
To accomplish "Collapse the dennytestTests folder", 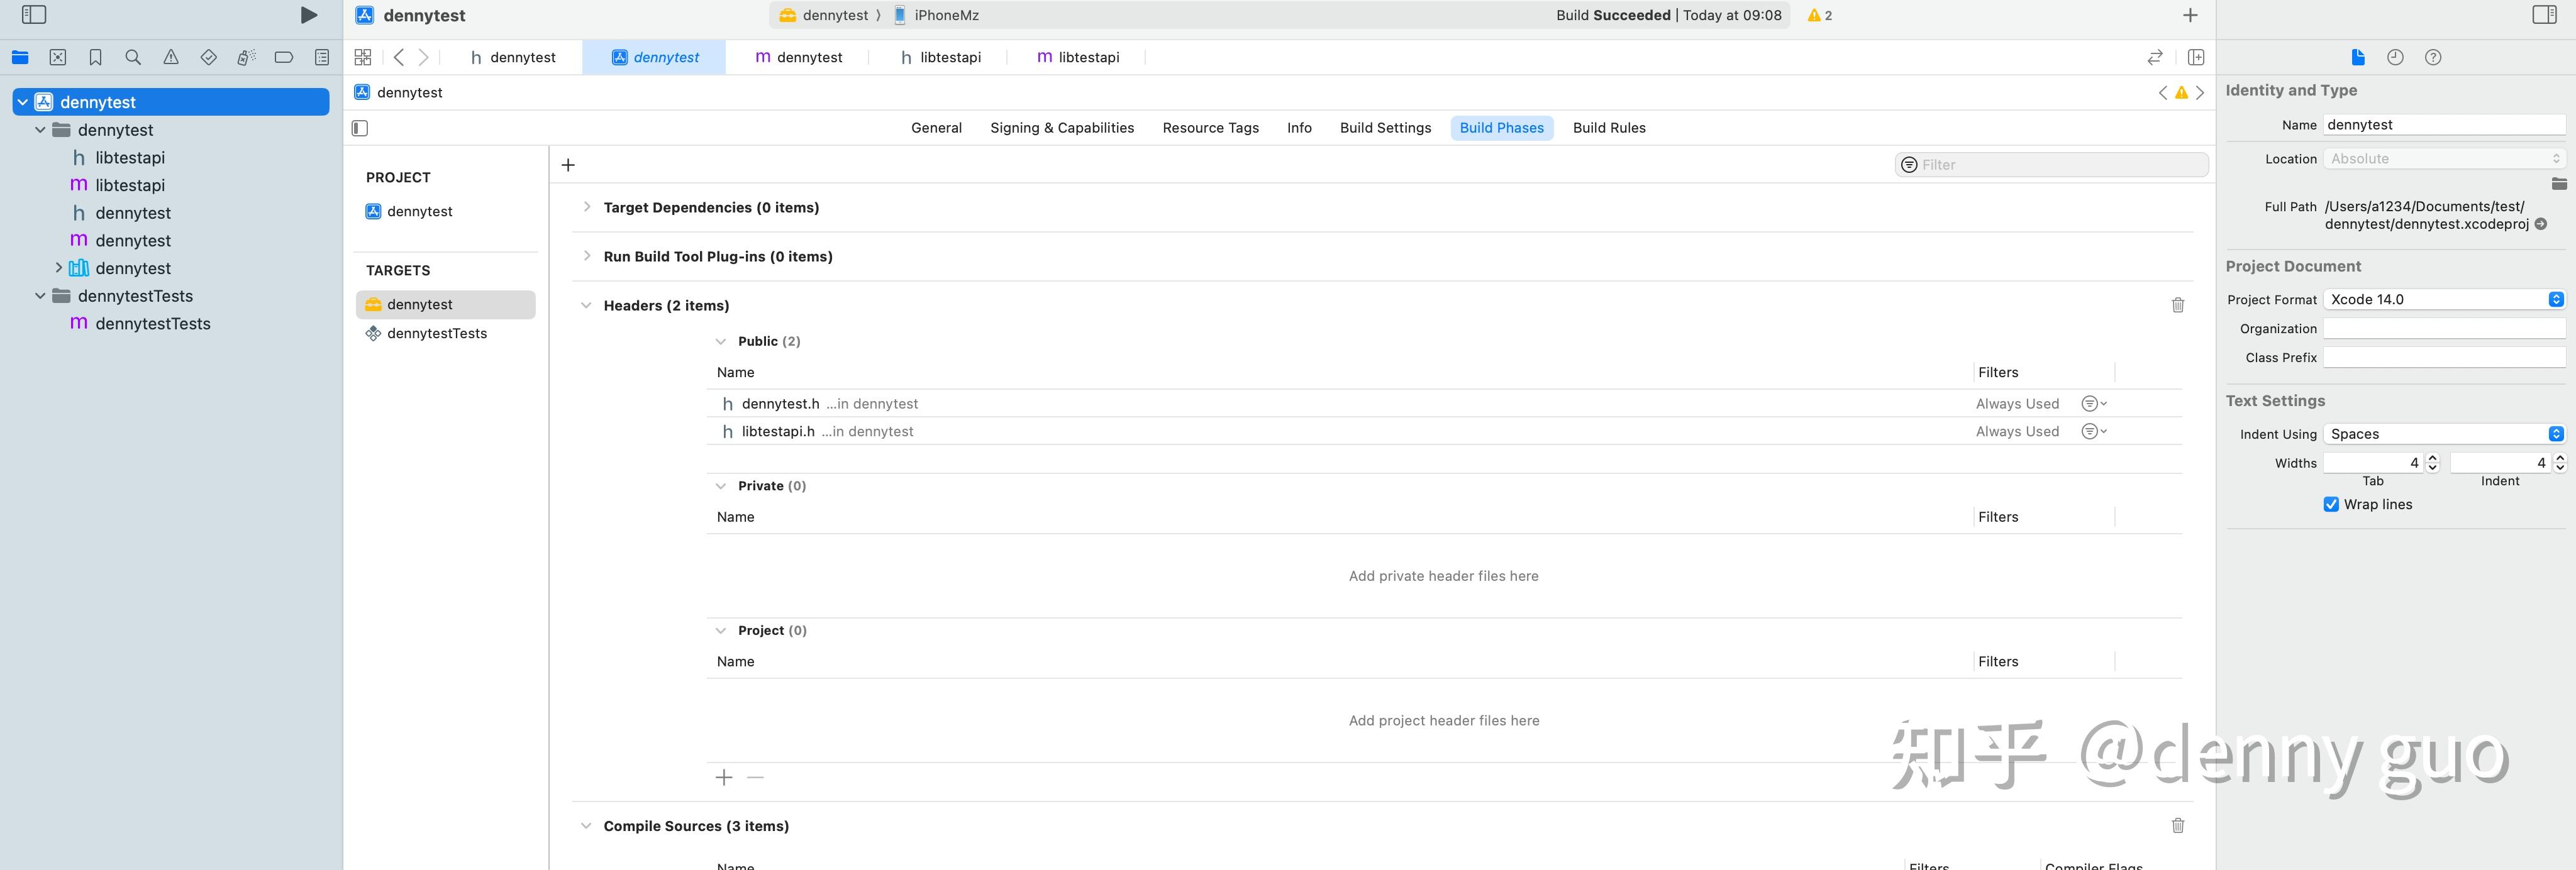I will coord(40,296).
